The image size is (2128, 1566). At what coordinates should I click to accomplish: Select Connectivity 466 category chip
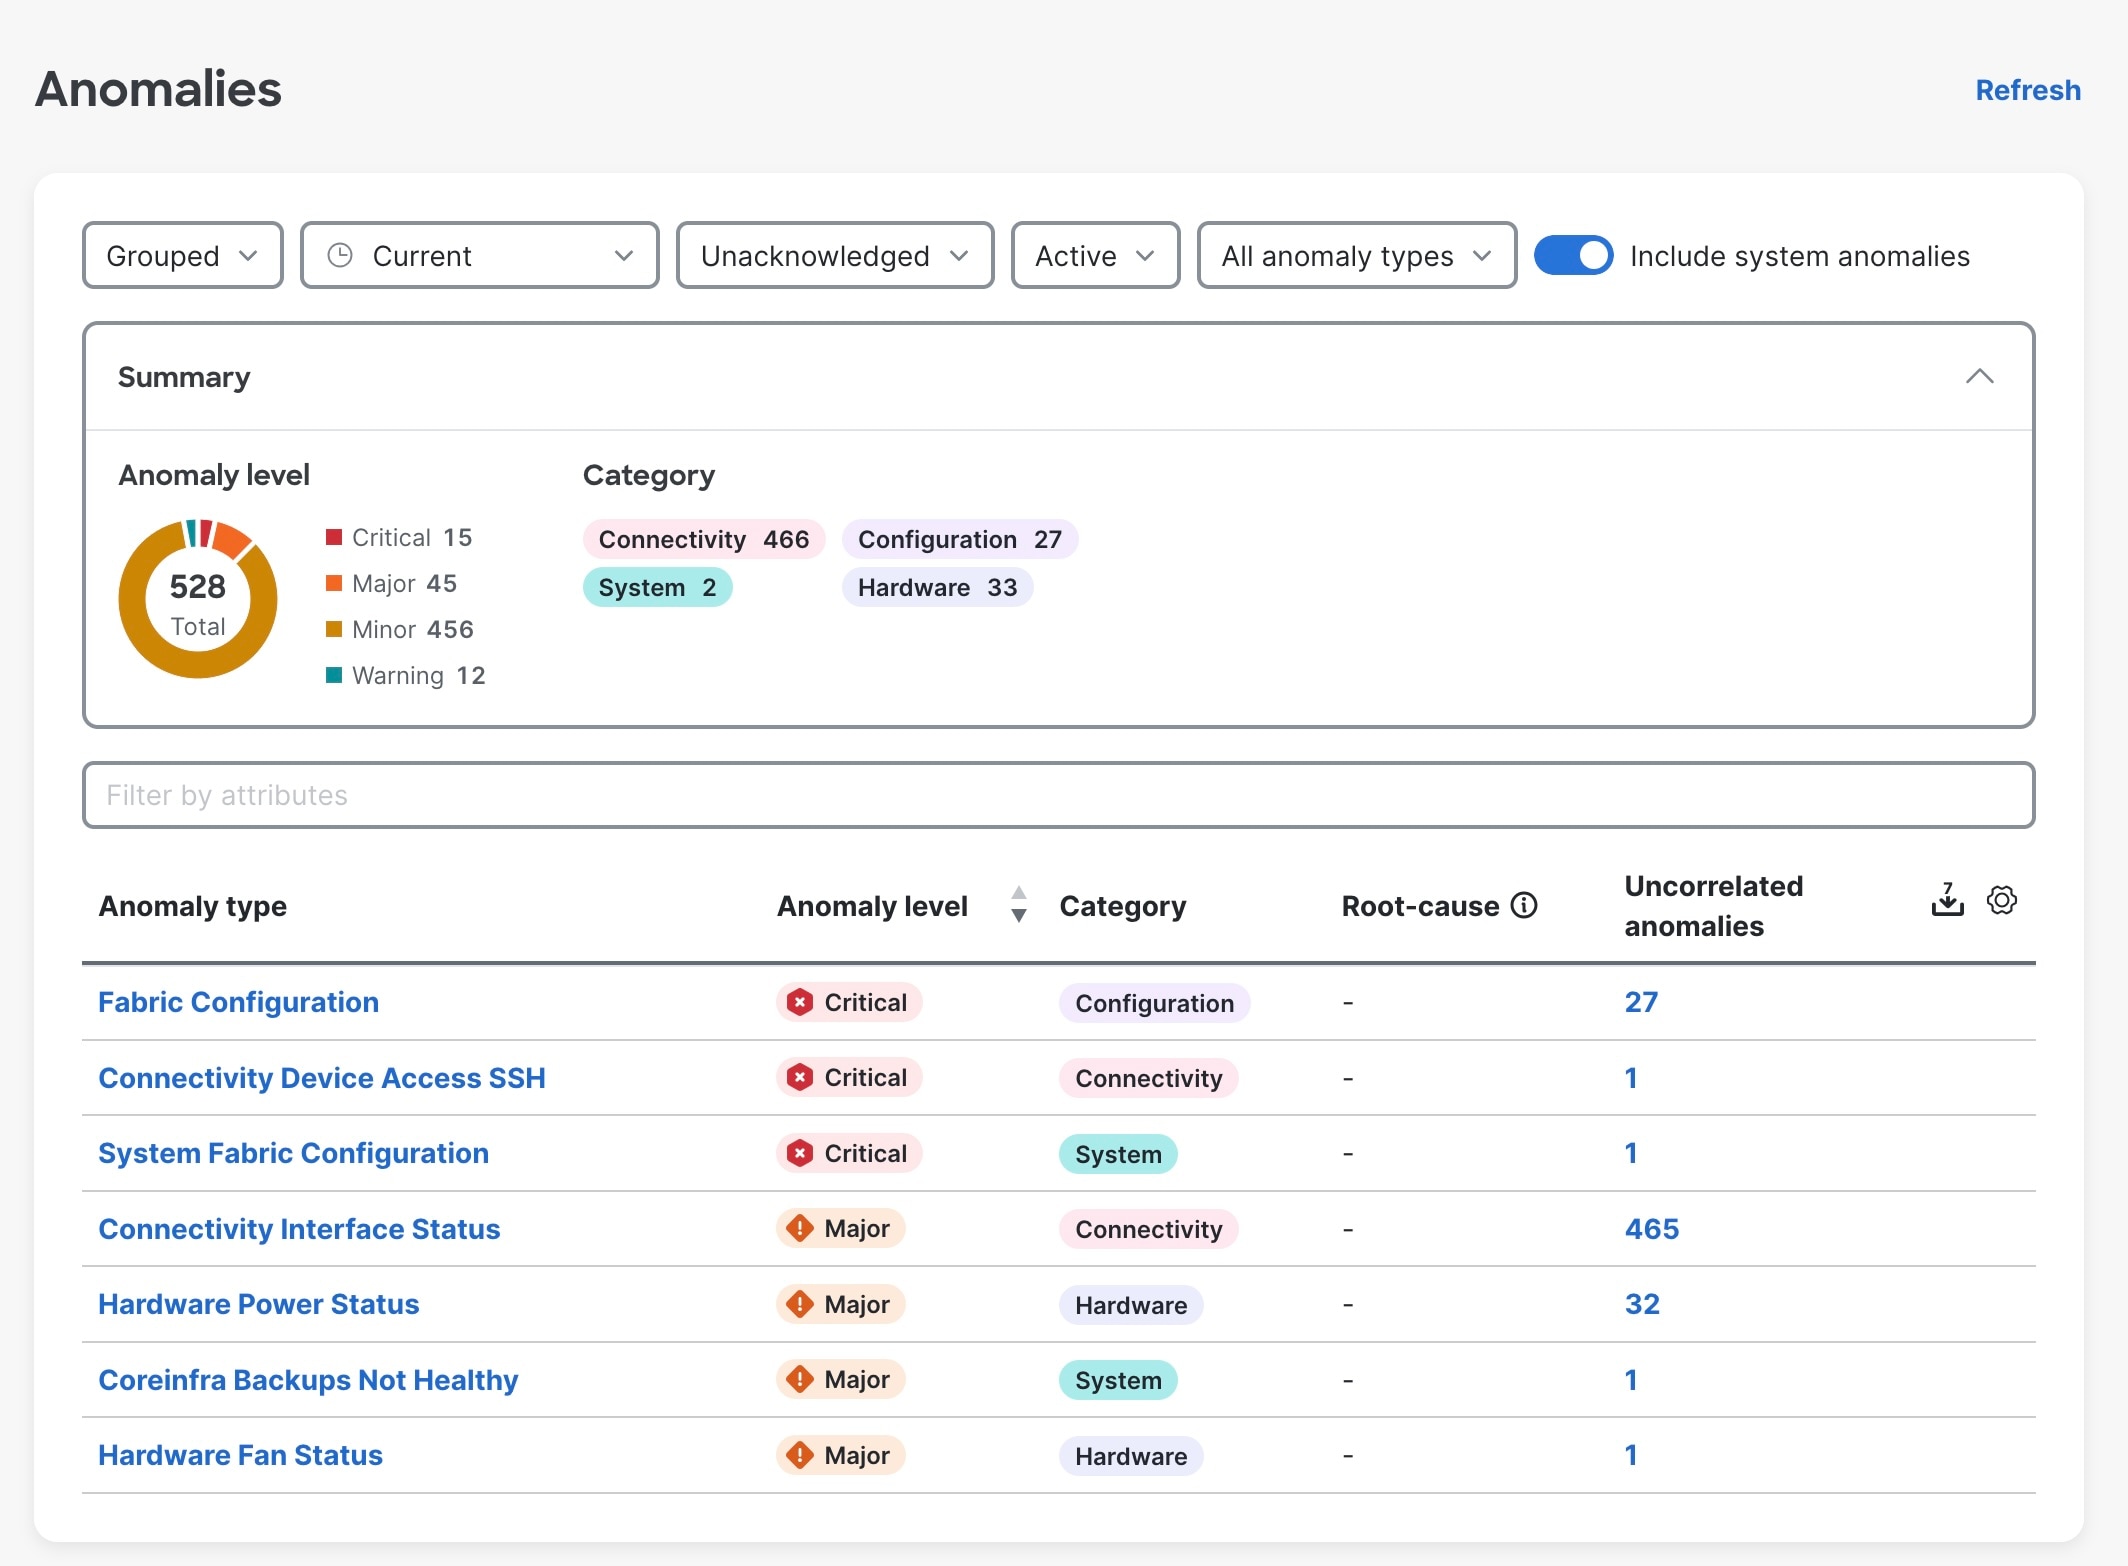pyautogui.click(x=703, y=539)
